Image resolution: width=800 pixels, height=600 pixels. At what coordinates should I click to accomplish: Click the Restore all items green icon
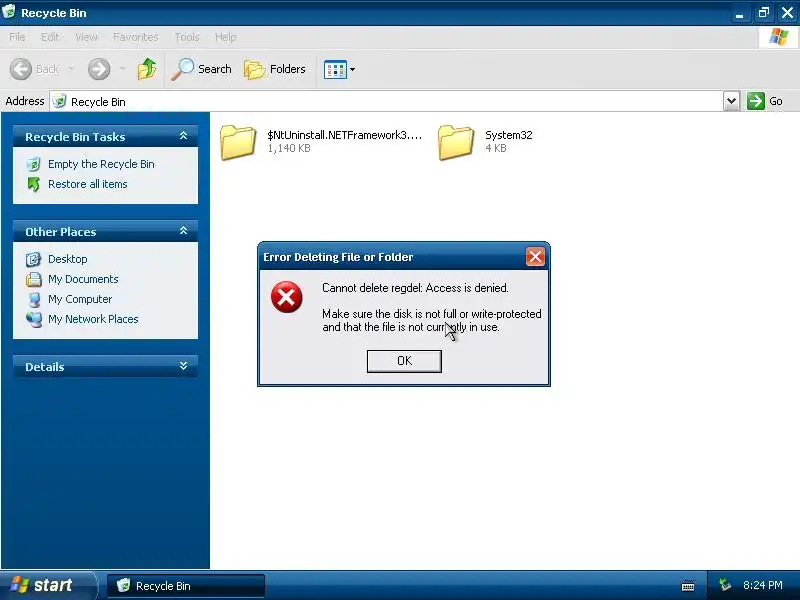pos(34,184)
